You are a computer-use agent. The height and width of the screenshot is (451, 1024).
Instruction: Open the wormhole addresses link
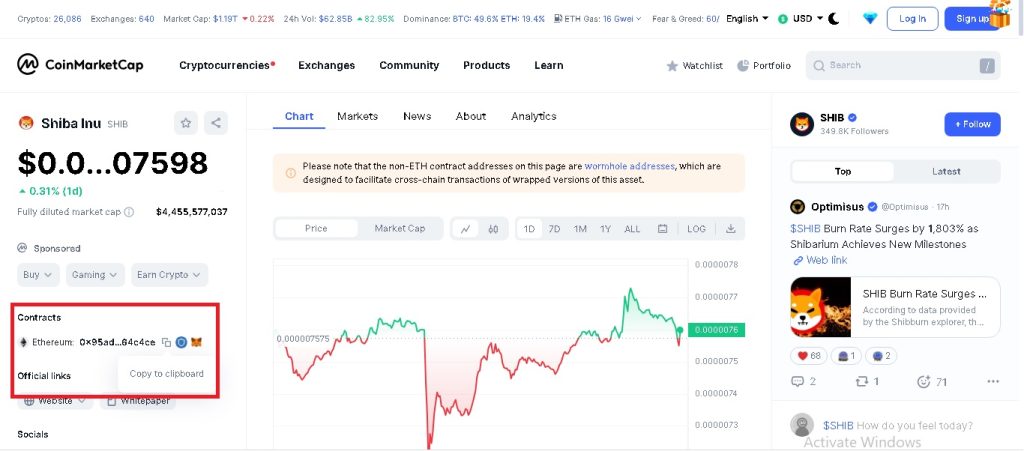point(629,166)
